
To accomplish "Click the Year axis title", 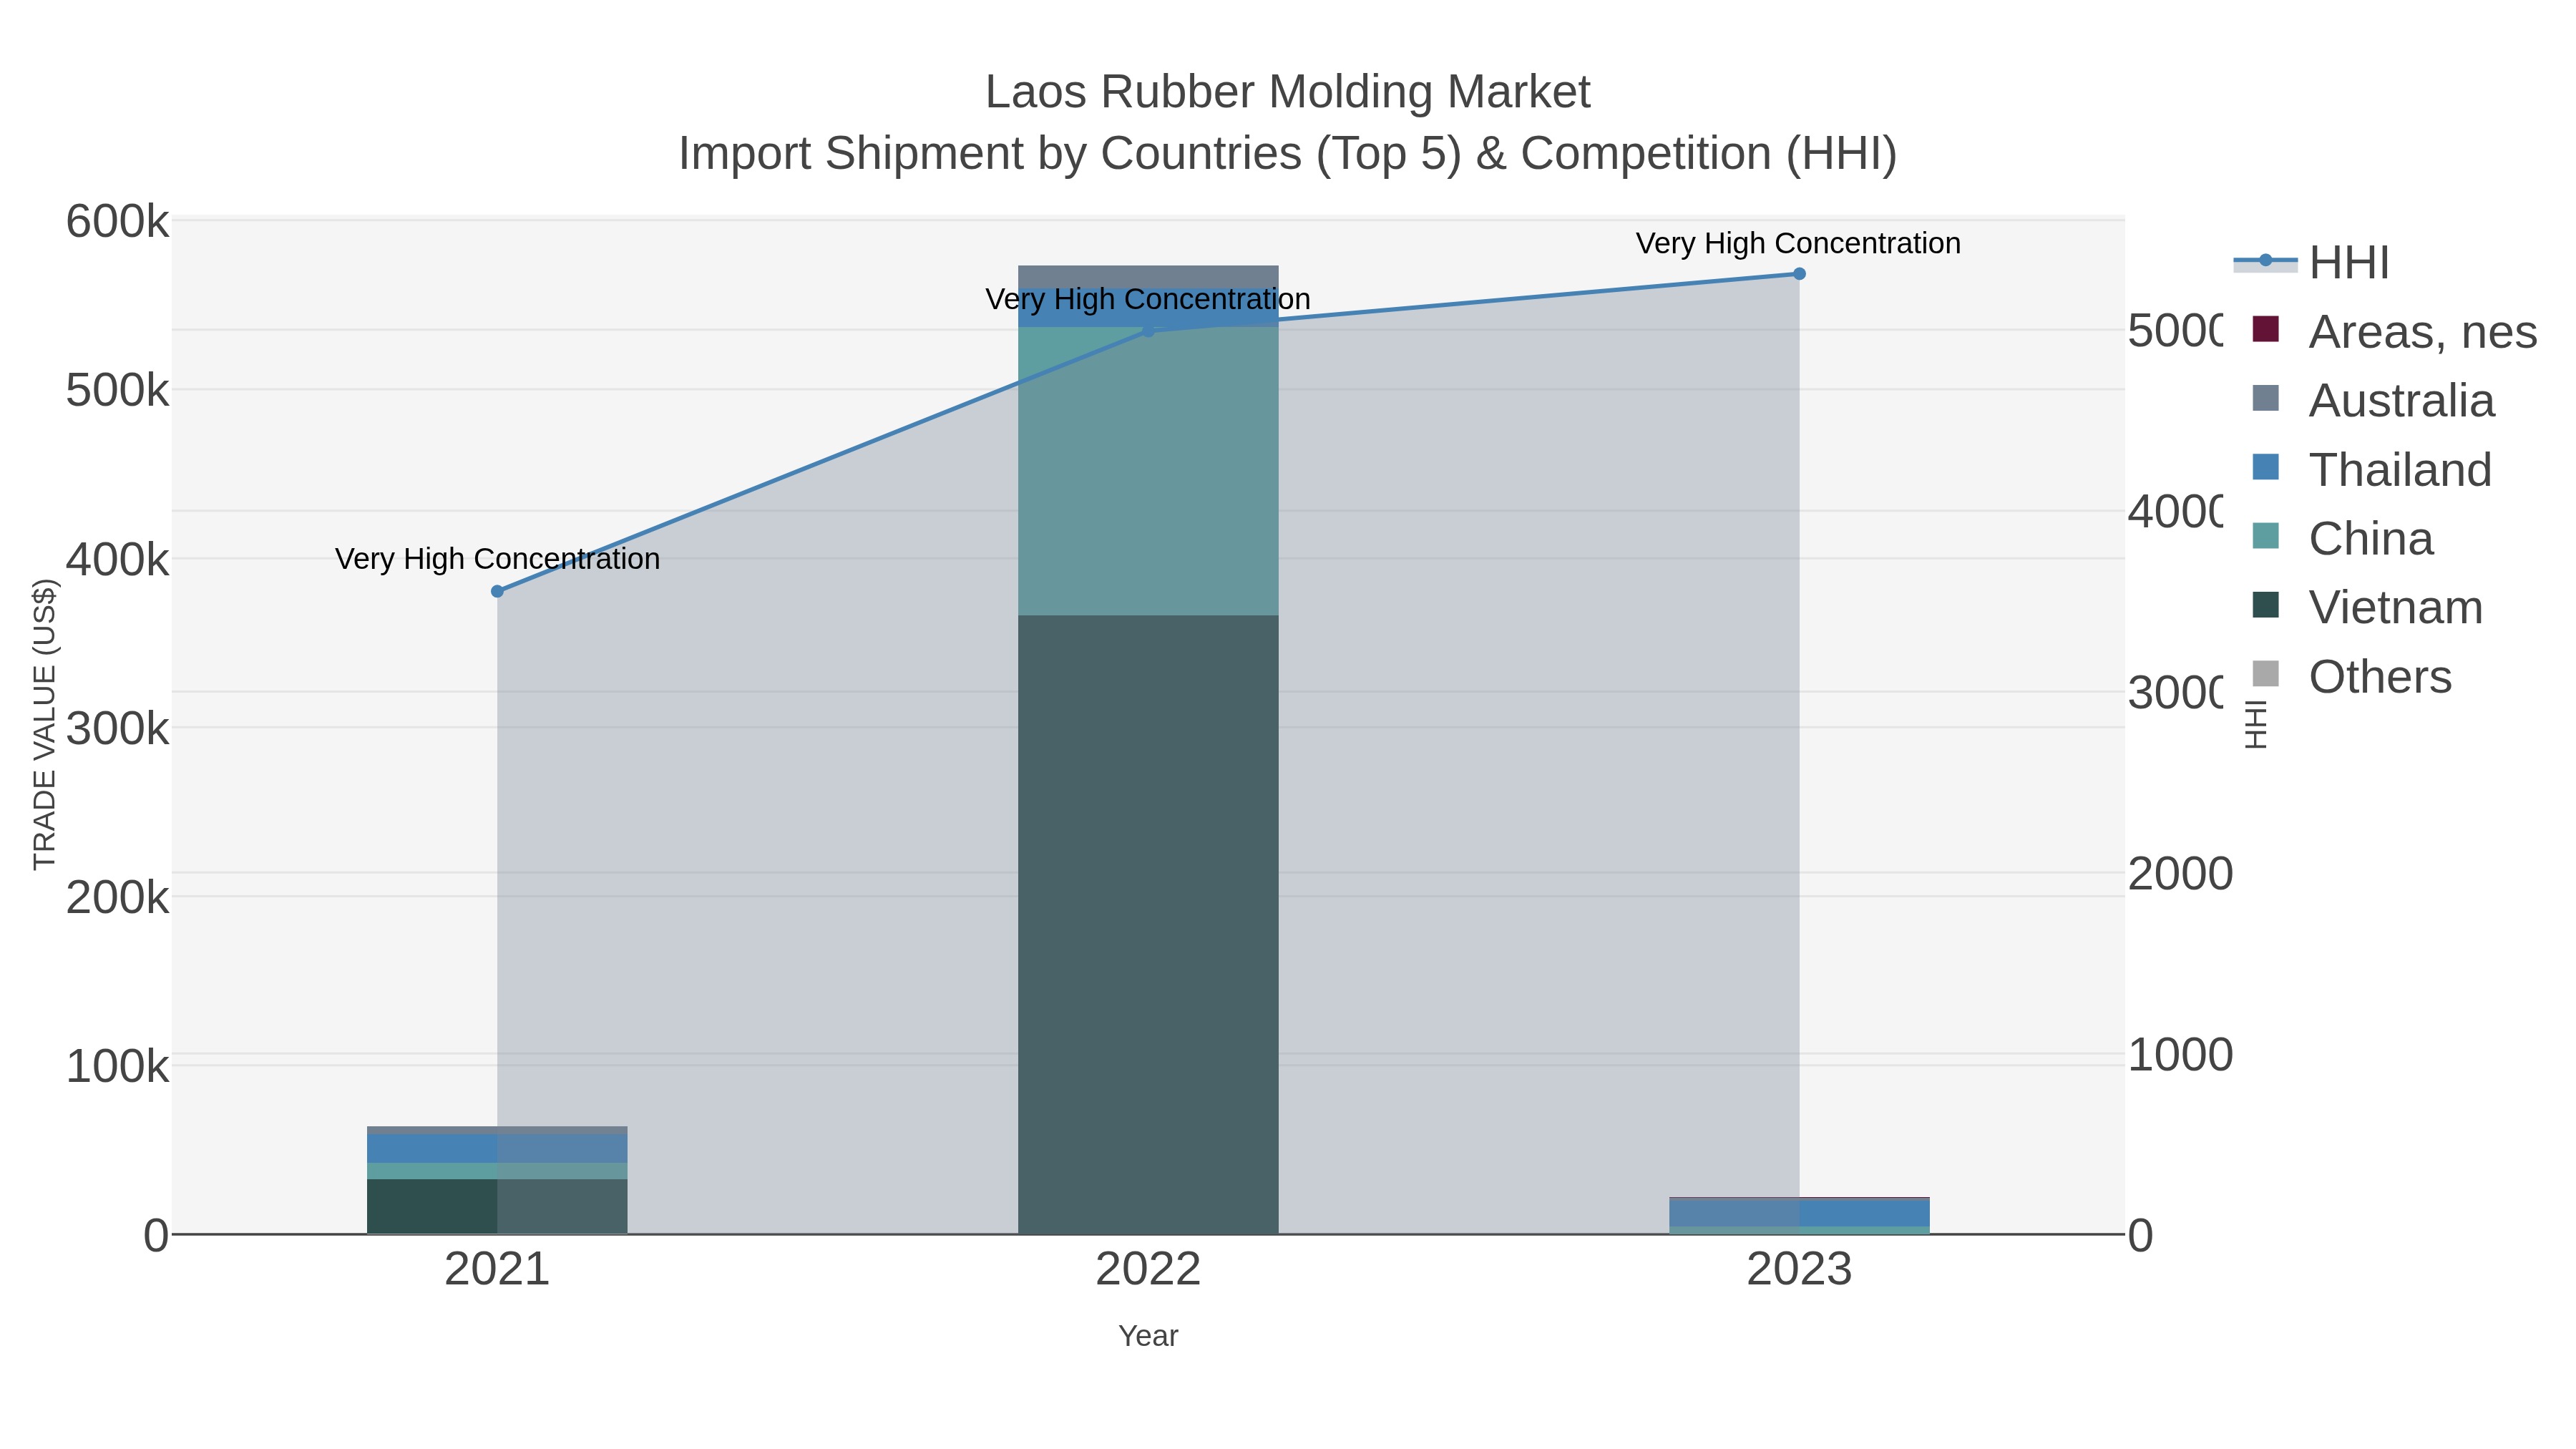I will [1148, 1336].
